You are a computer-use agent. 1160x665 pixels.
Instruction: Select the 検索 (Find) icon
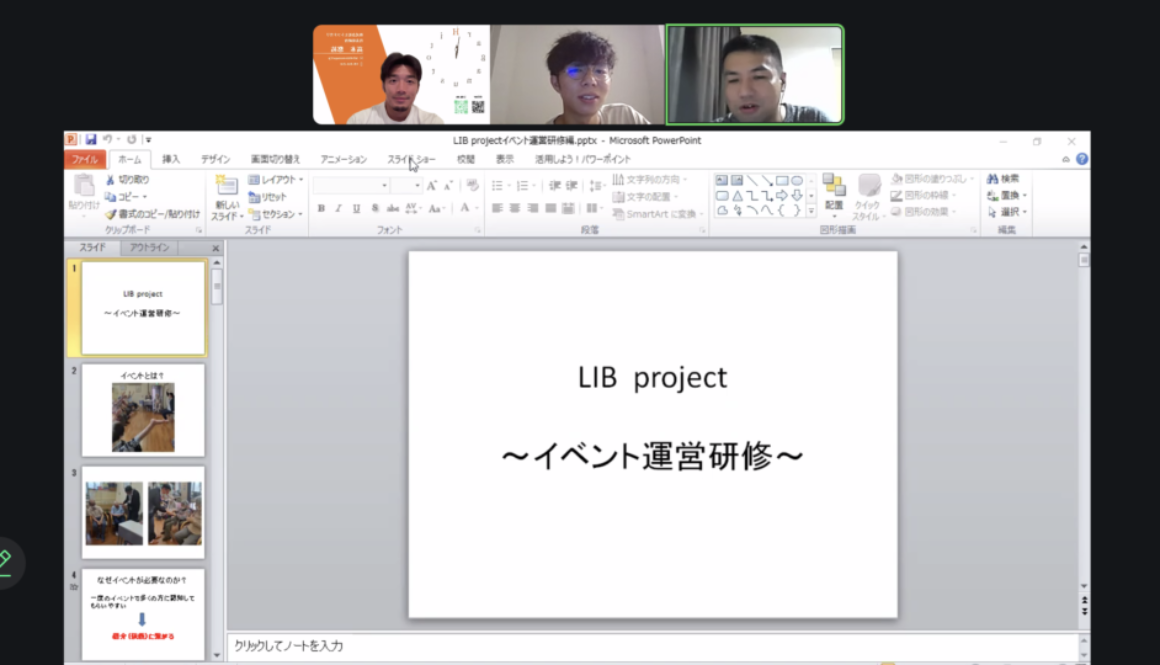[x=997, y=177]
